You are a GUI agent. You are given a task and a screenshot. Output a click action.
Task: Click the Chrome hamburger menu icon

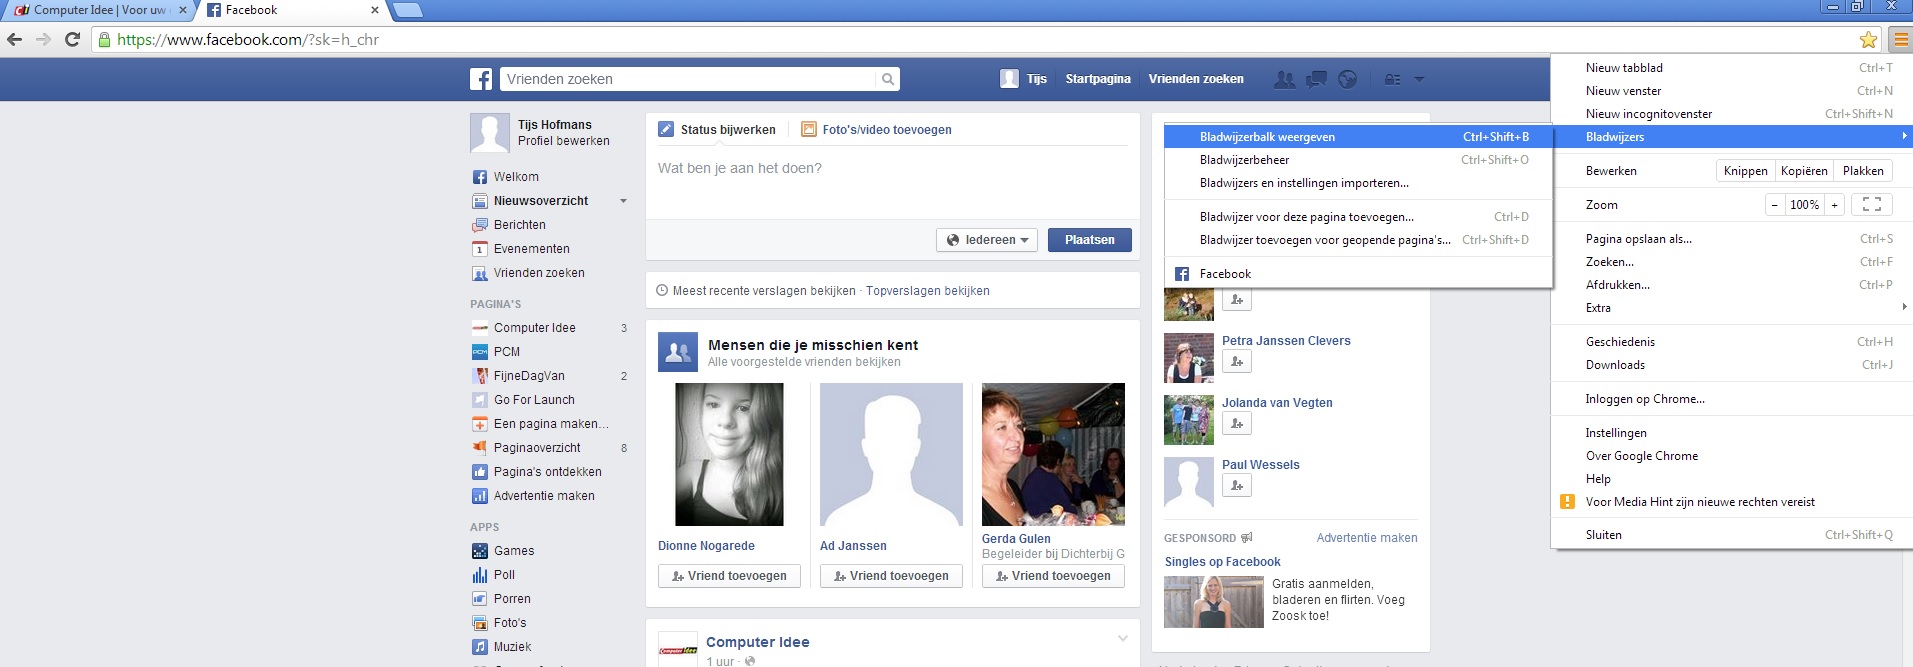(1899, 40)
